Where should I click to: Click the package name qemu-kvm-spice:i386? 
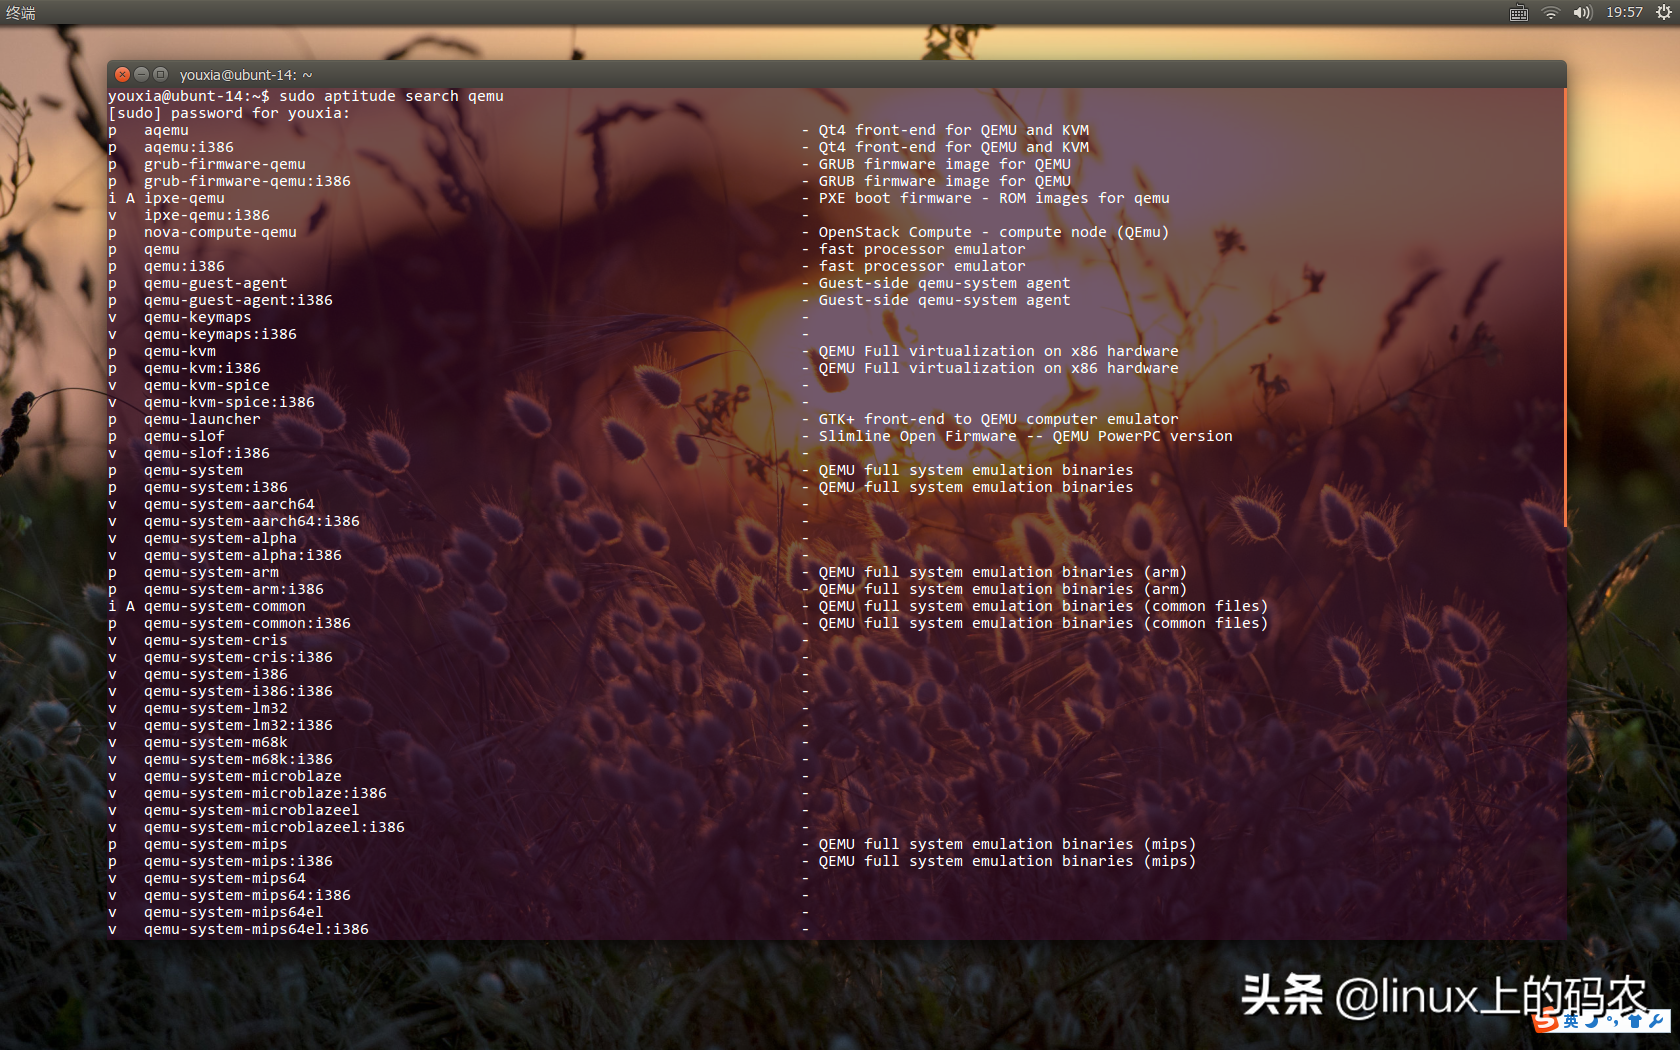[229, 402]
